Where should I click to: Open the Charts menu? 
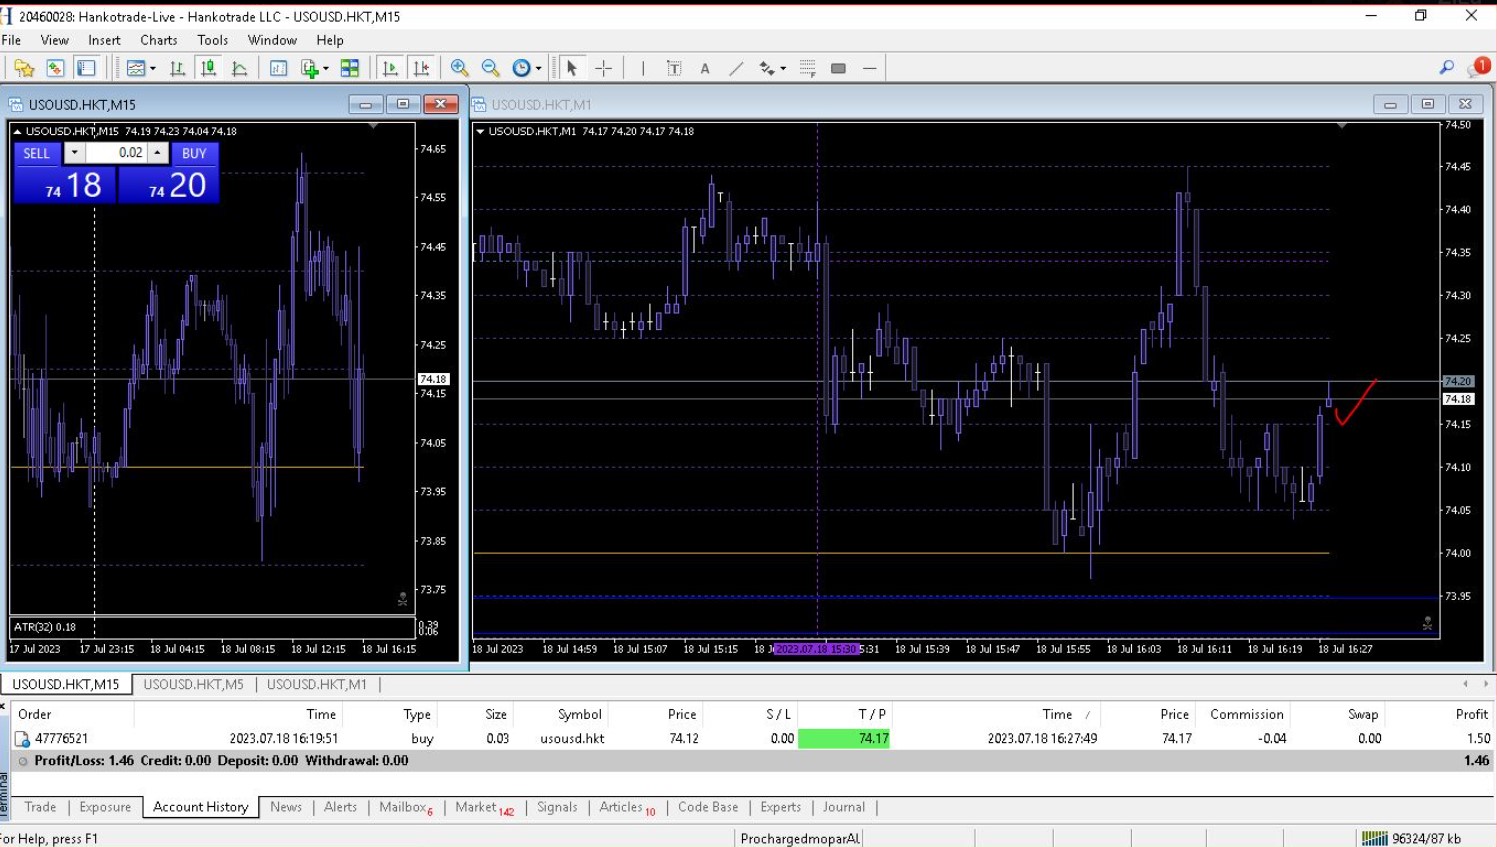(158, 40)
